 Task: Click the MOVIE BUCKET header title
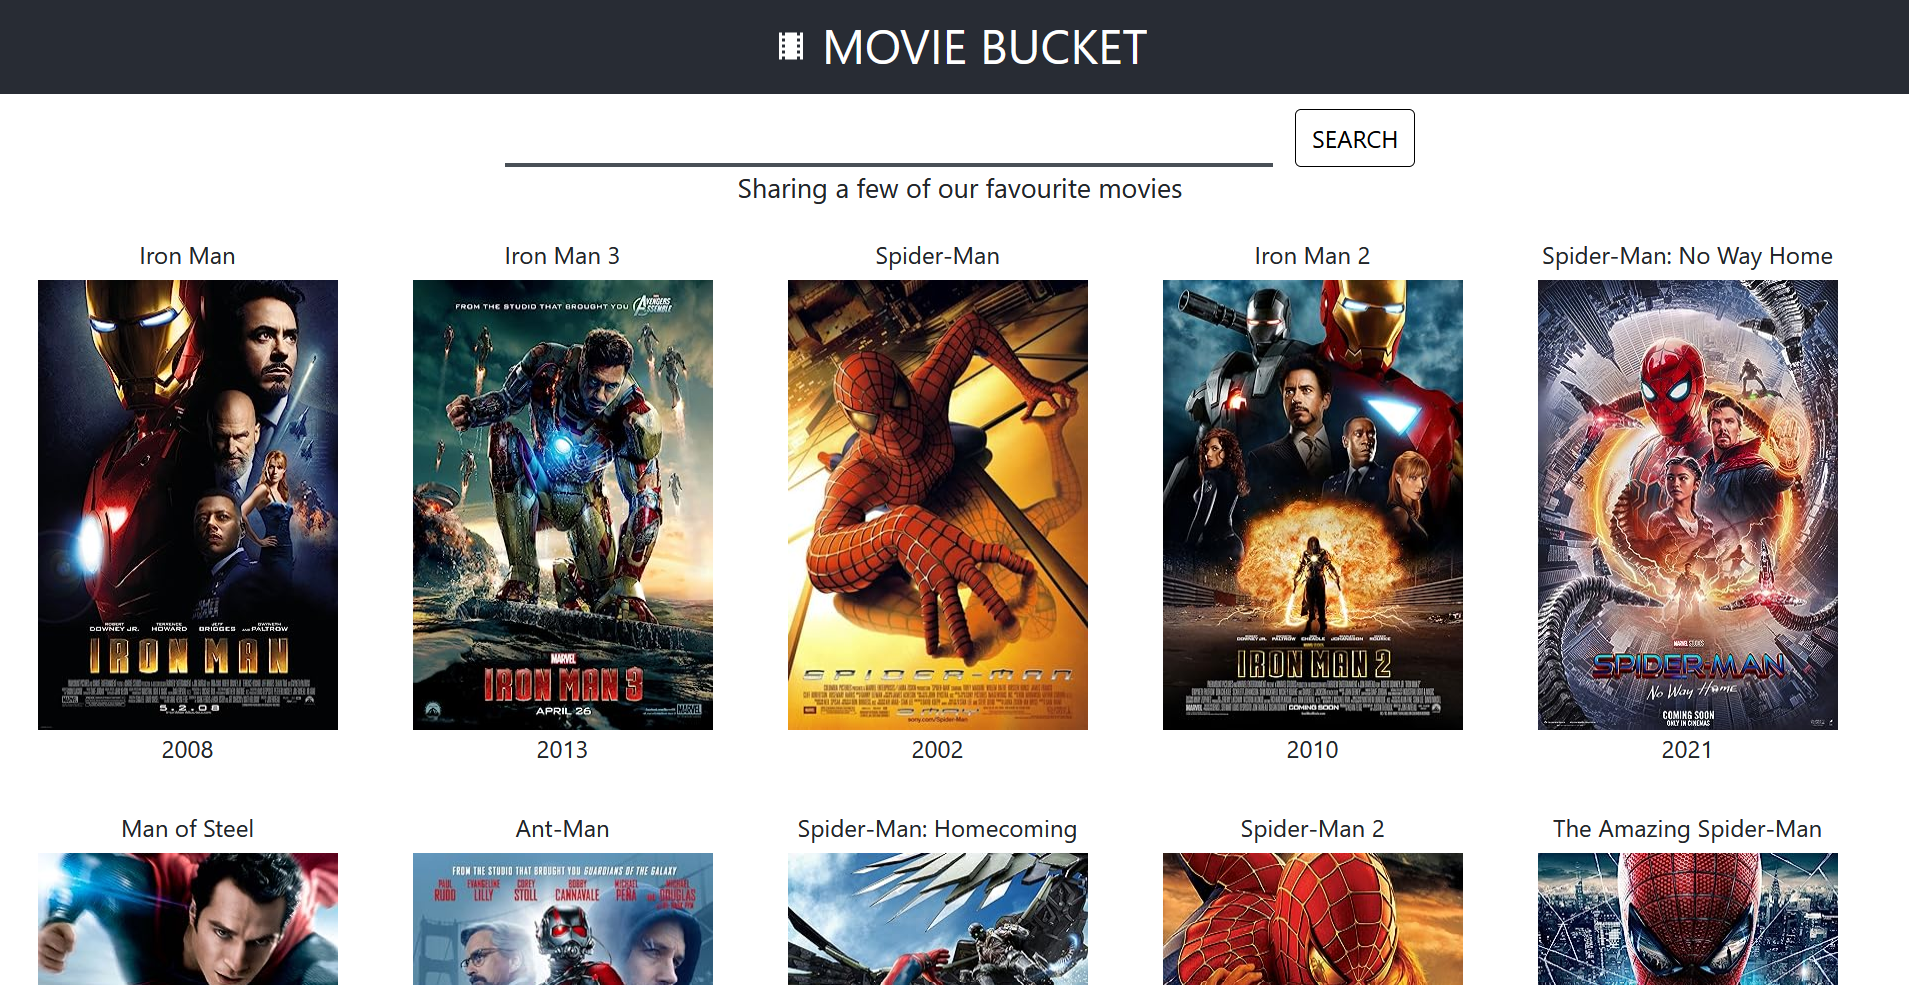984,47
